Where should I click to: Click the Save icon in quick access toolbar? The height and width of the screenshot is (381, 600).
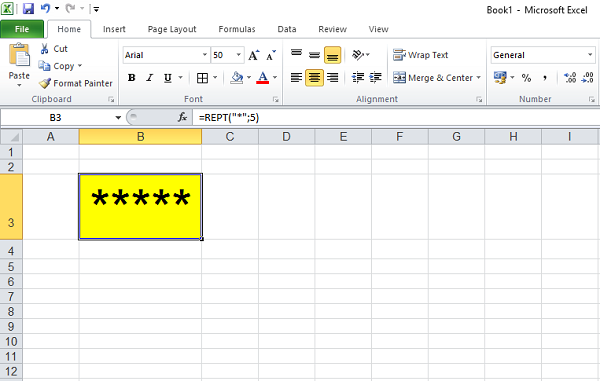28,8
